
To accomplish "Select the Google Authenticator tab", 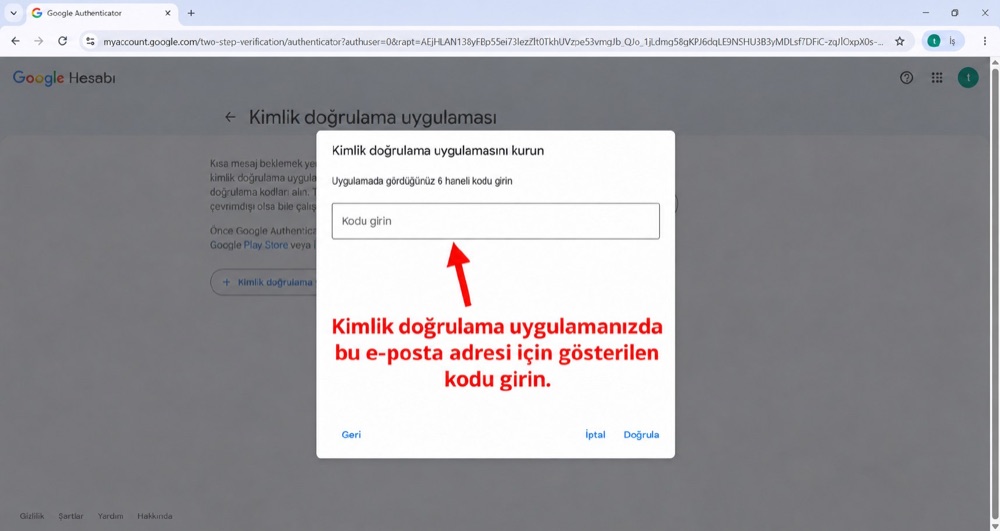I will coord(102,13).
